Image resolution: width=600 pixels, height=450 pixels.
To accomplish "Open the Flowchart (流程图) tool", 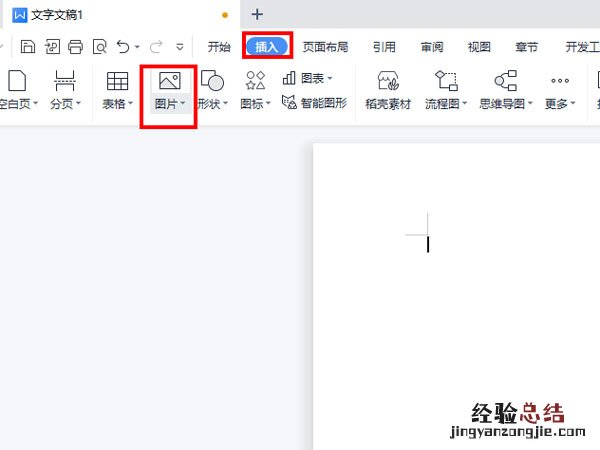I will [446, 82].
